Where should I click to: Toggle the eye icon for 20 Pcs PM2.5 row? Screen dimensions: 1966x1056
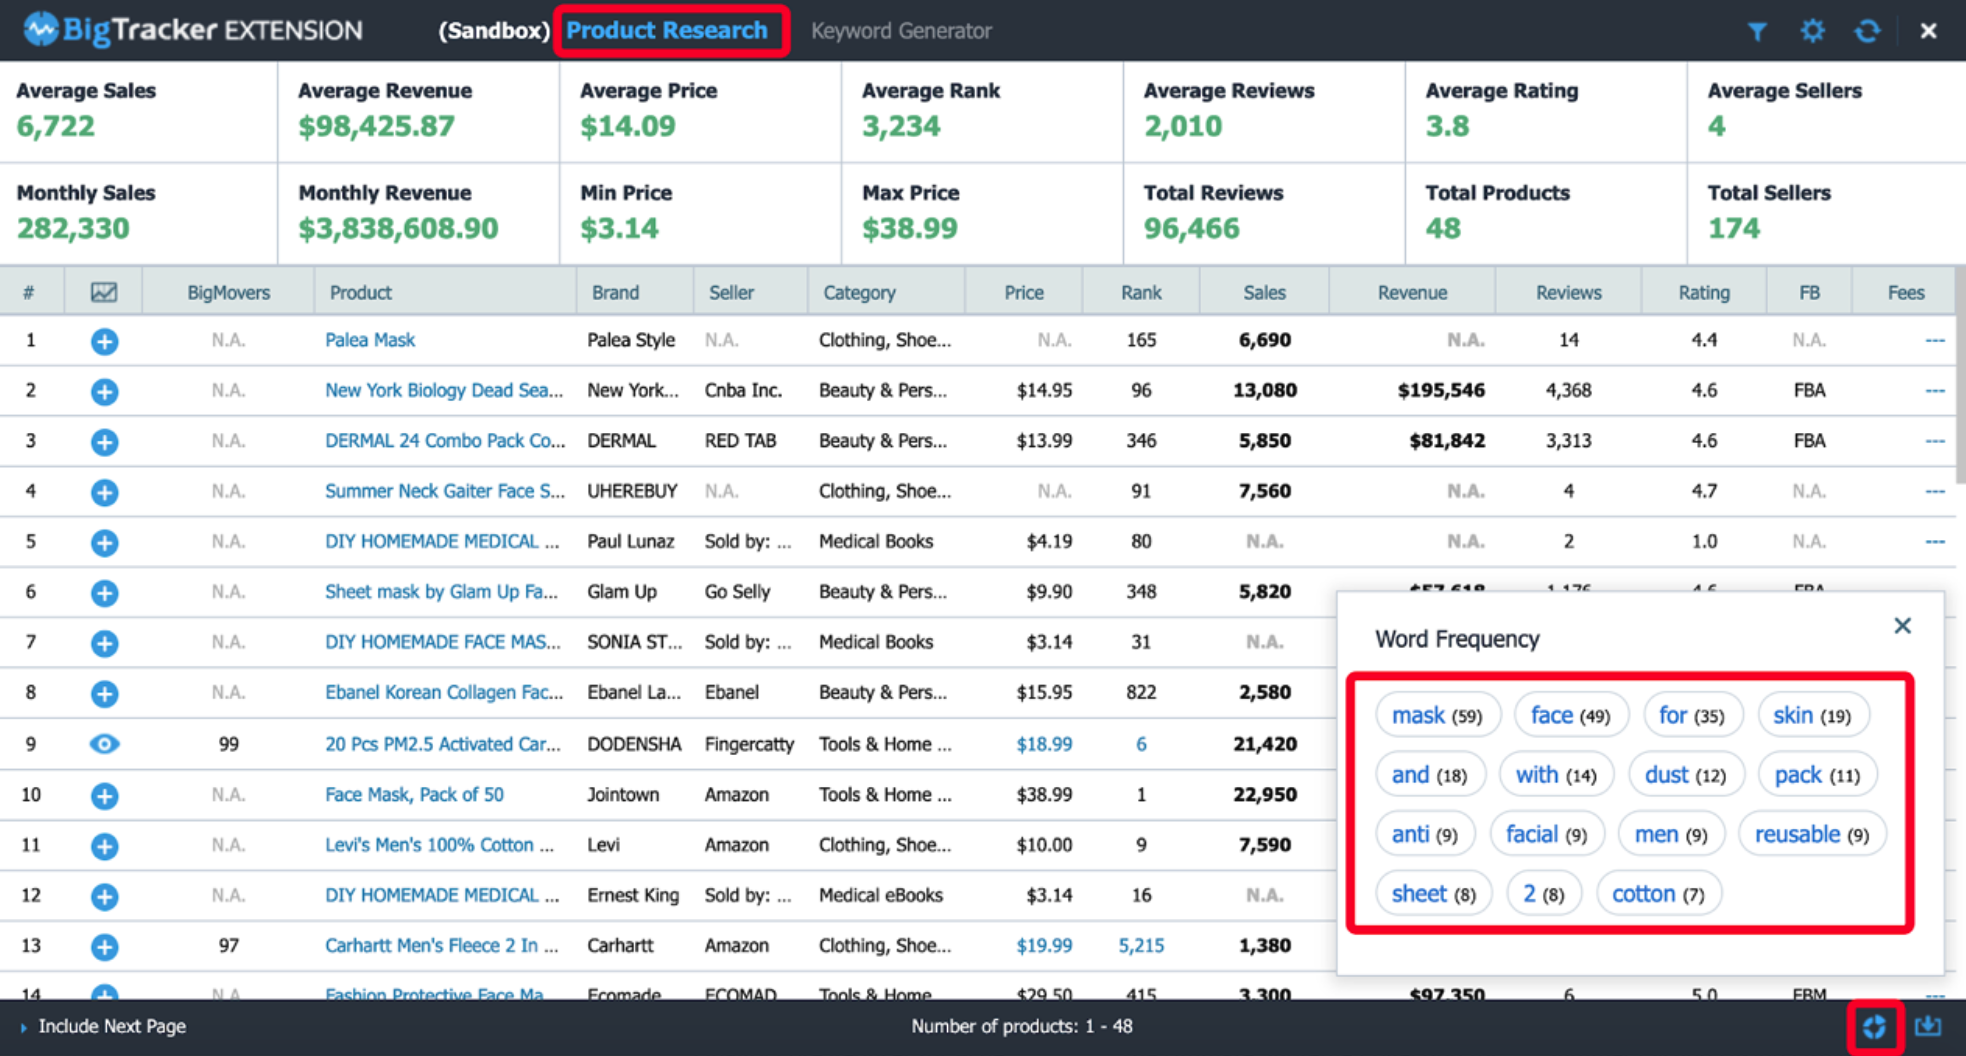[104, 744]
